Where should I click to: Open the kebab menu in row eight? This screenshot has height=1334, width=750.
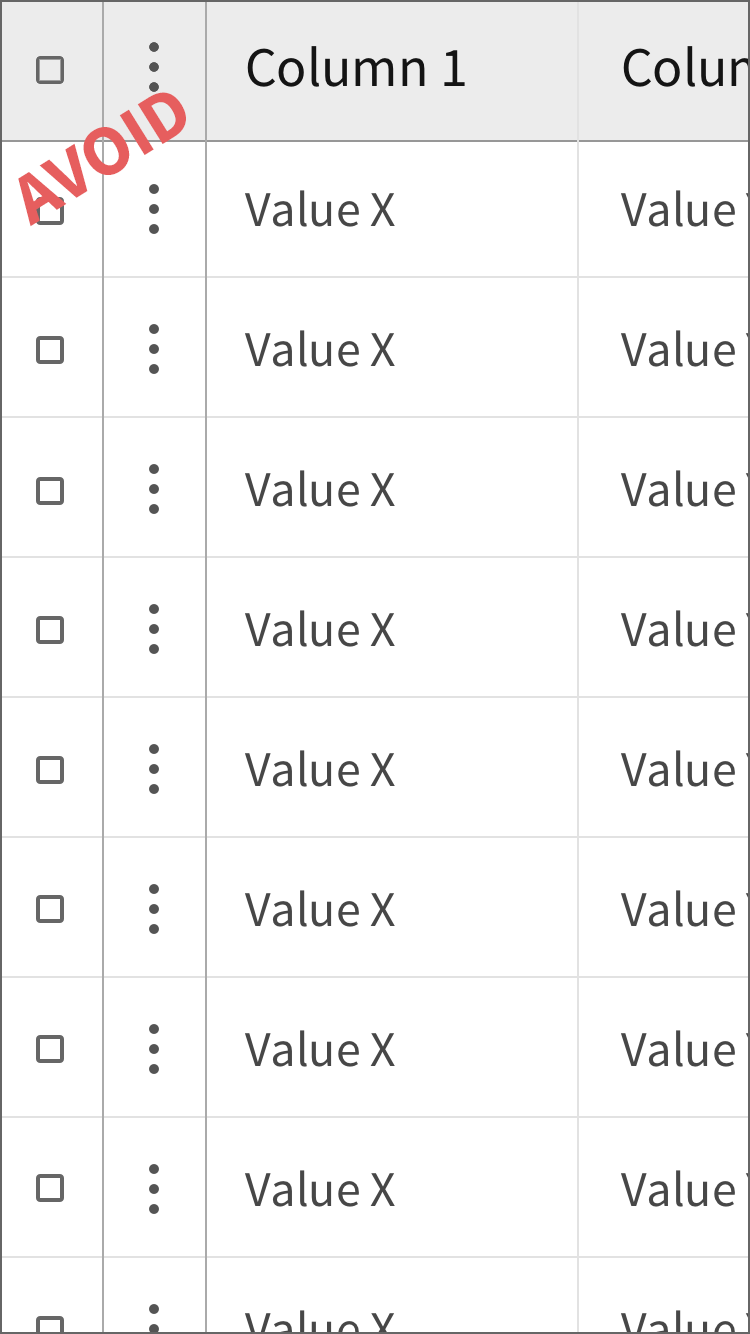click(153, 1189)
